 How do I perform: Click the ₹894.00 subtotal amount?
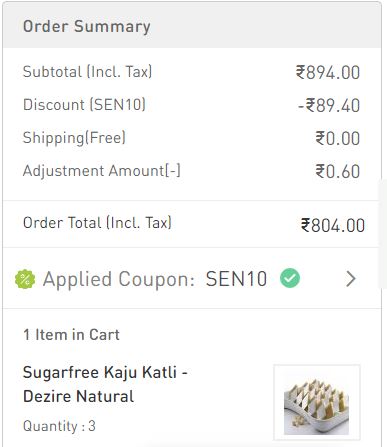(328, 72)
